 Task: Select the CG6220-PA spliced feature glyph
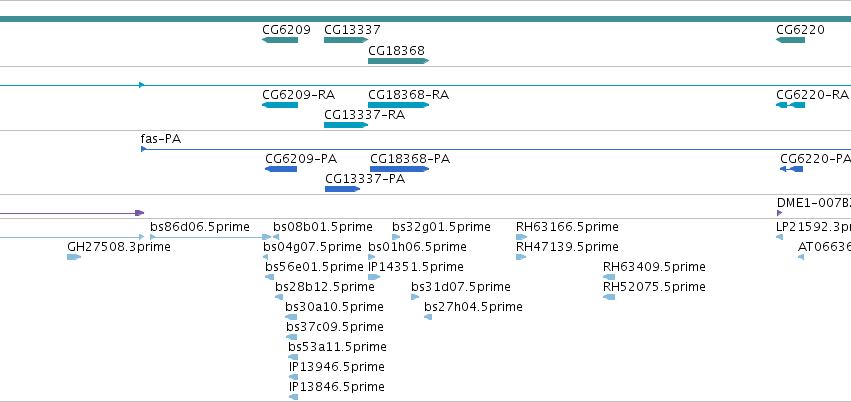[791, 169]
